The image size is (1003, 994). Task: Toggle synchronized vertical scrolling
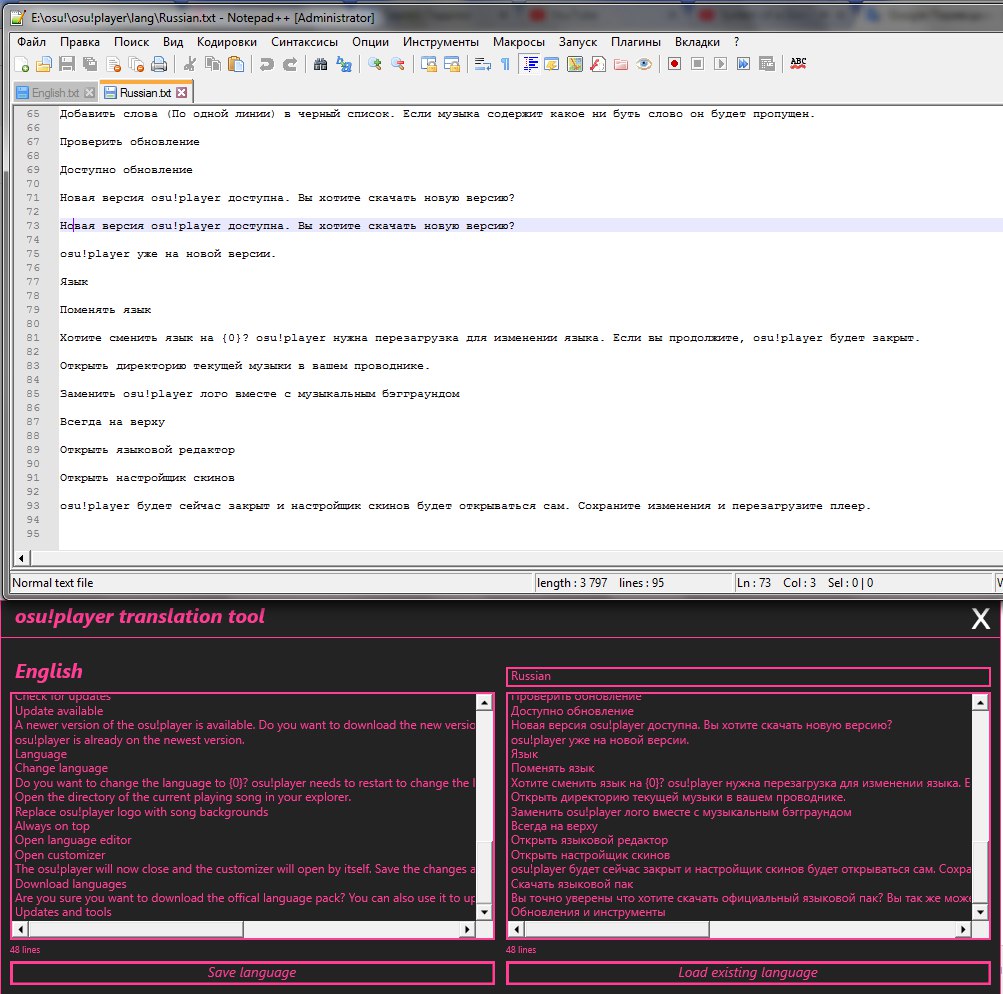point(429,64)
